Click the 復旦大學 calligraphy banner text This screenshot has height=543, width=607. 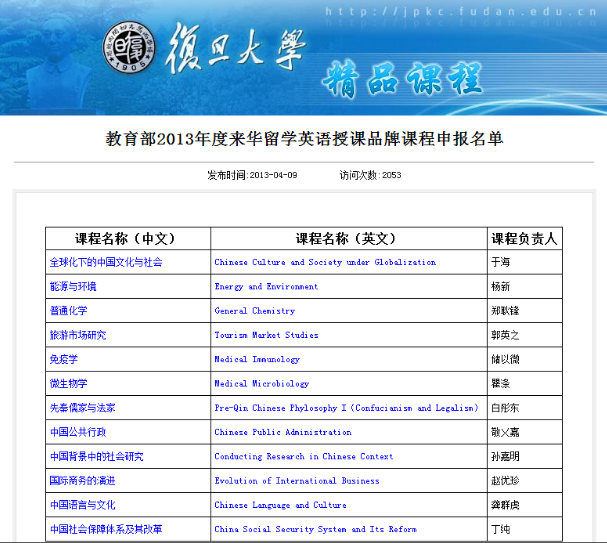236,47
